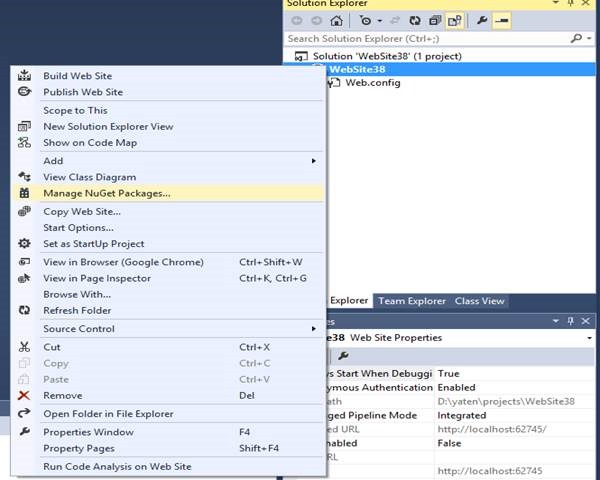The height and width of the screenshot is (480, 600).
Task: Switch to the Team Explorer tab
Action: tap(412, 301)
